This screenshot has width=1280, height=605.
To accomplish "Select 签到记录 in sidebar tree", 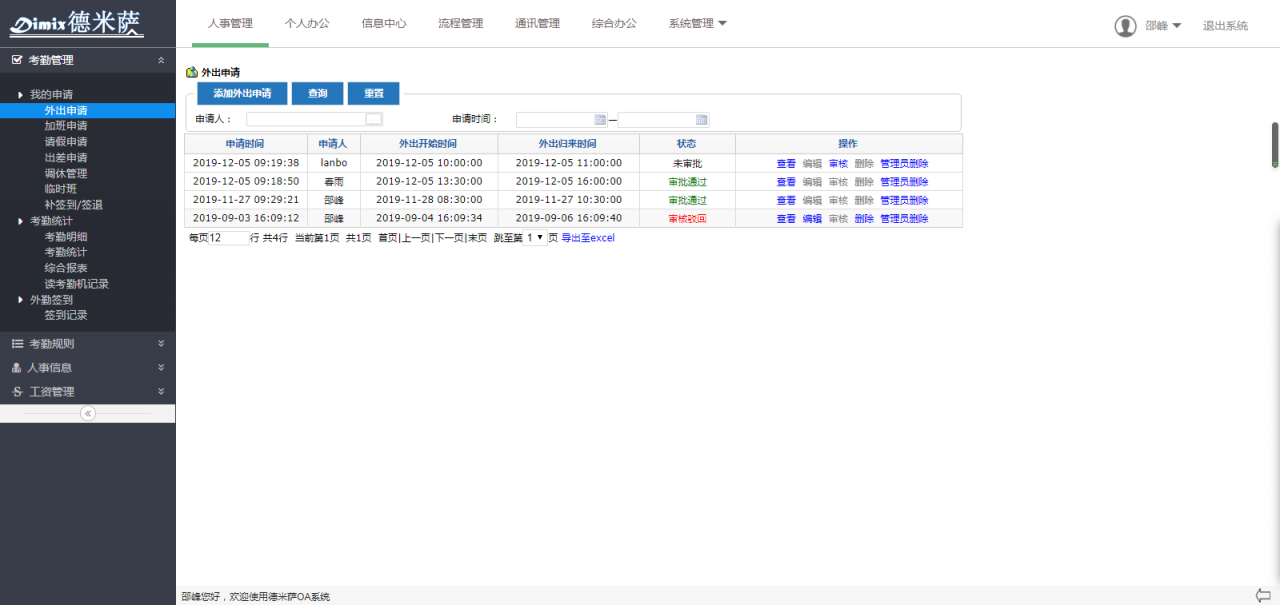I will pos(66,315).
